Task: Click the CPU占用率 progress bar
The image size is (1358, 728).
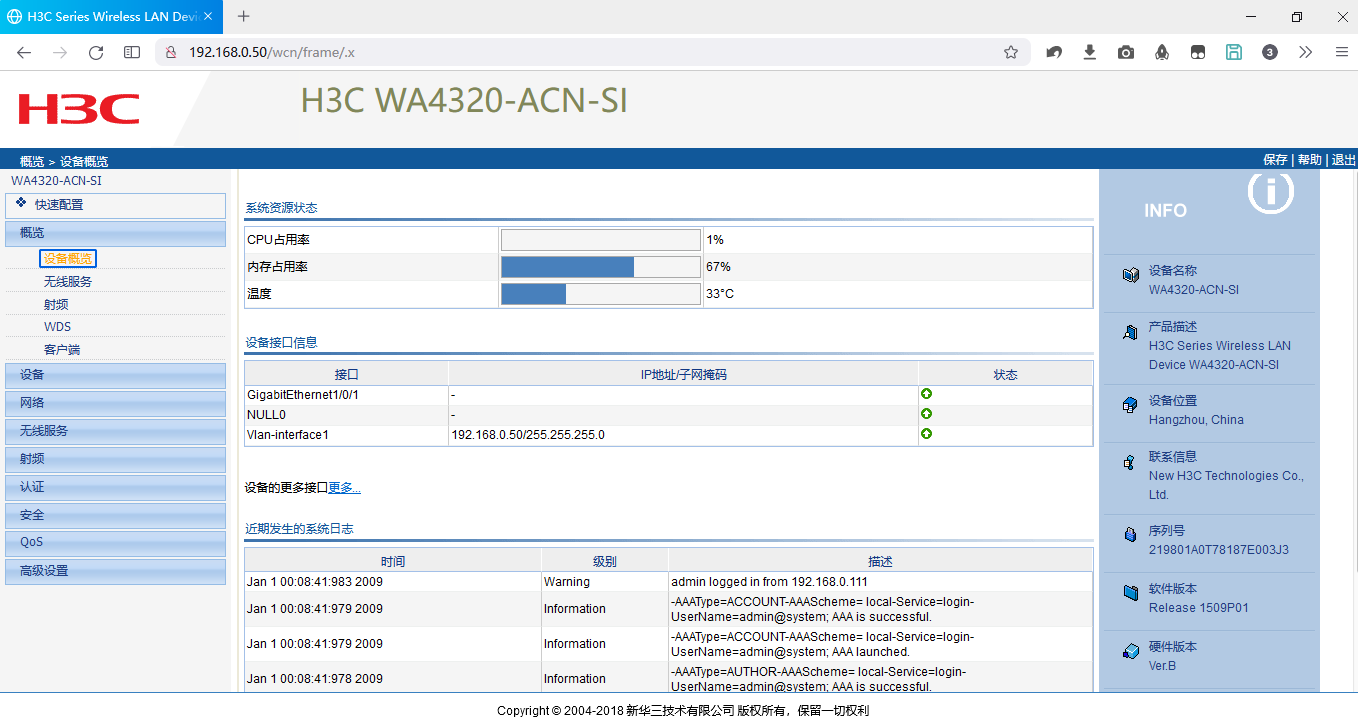Action: point(600,240)
